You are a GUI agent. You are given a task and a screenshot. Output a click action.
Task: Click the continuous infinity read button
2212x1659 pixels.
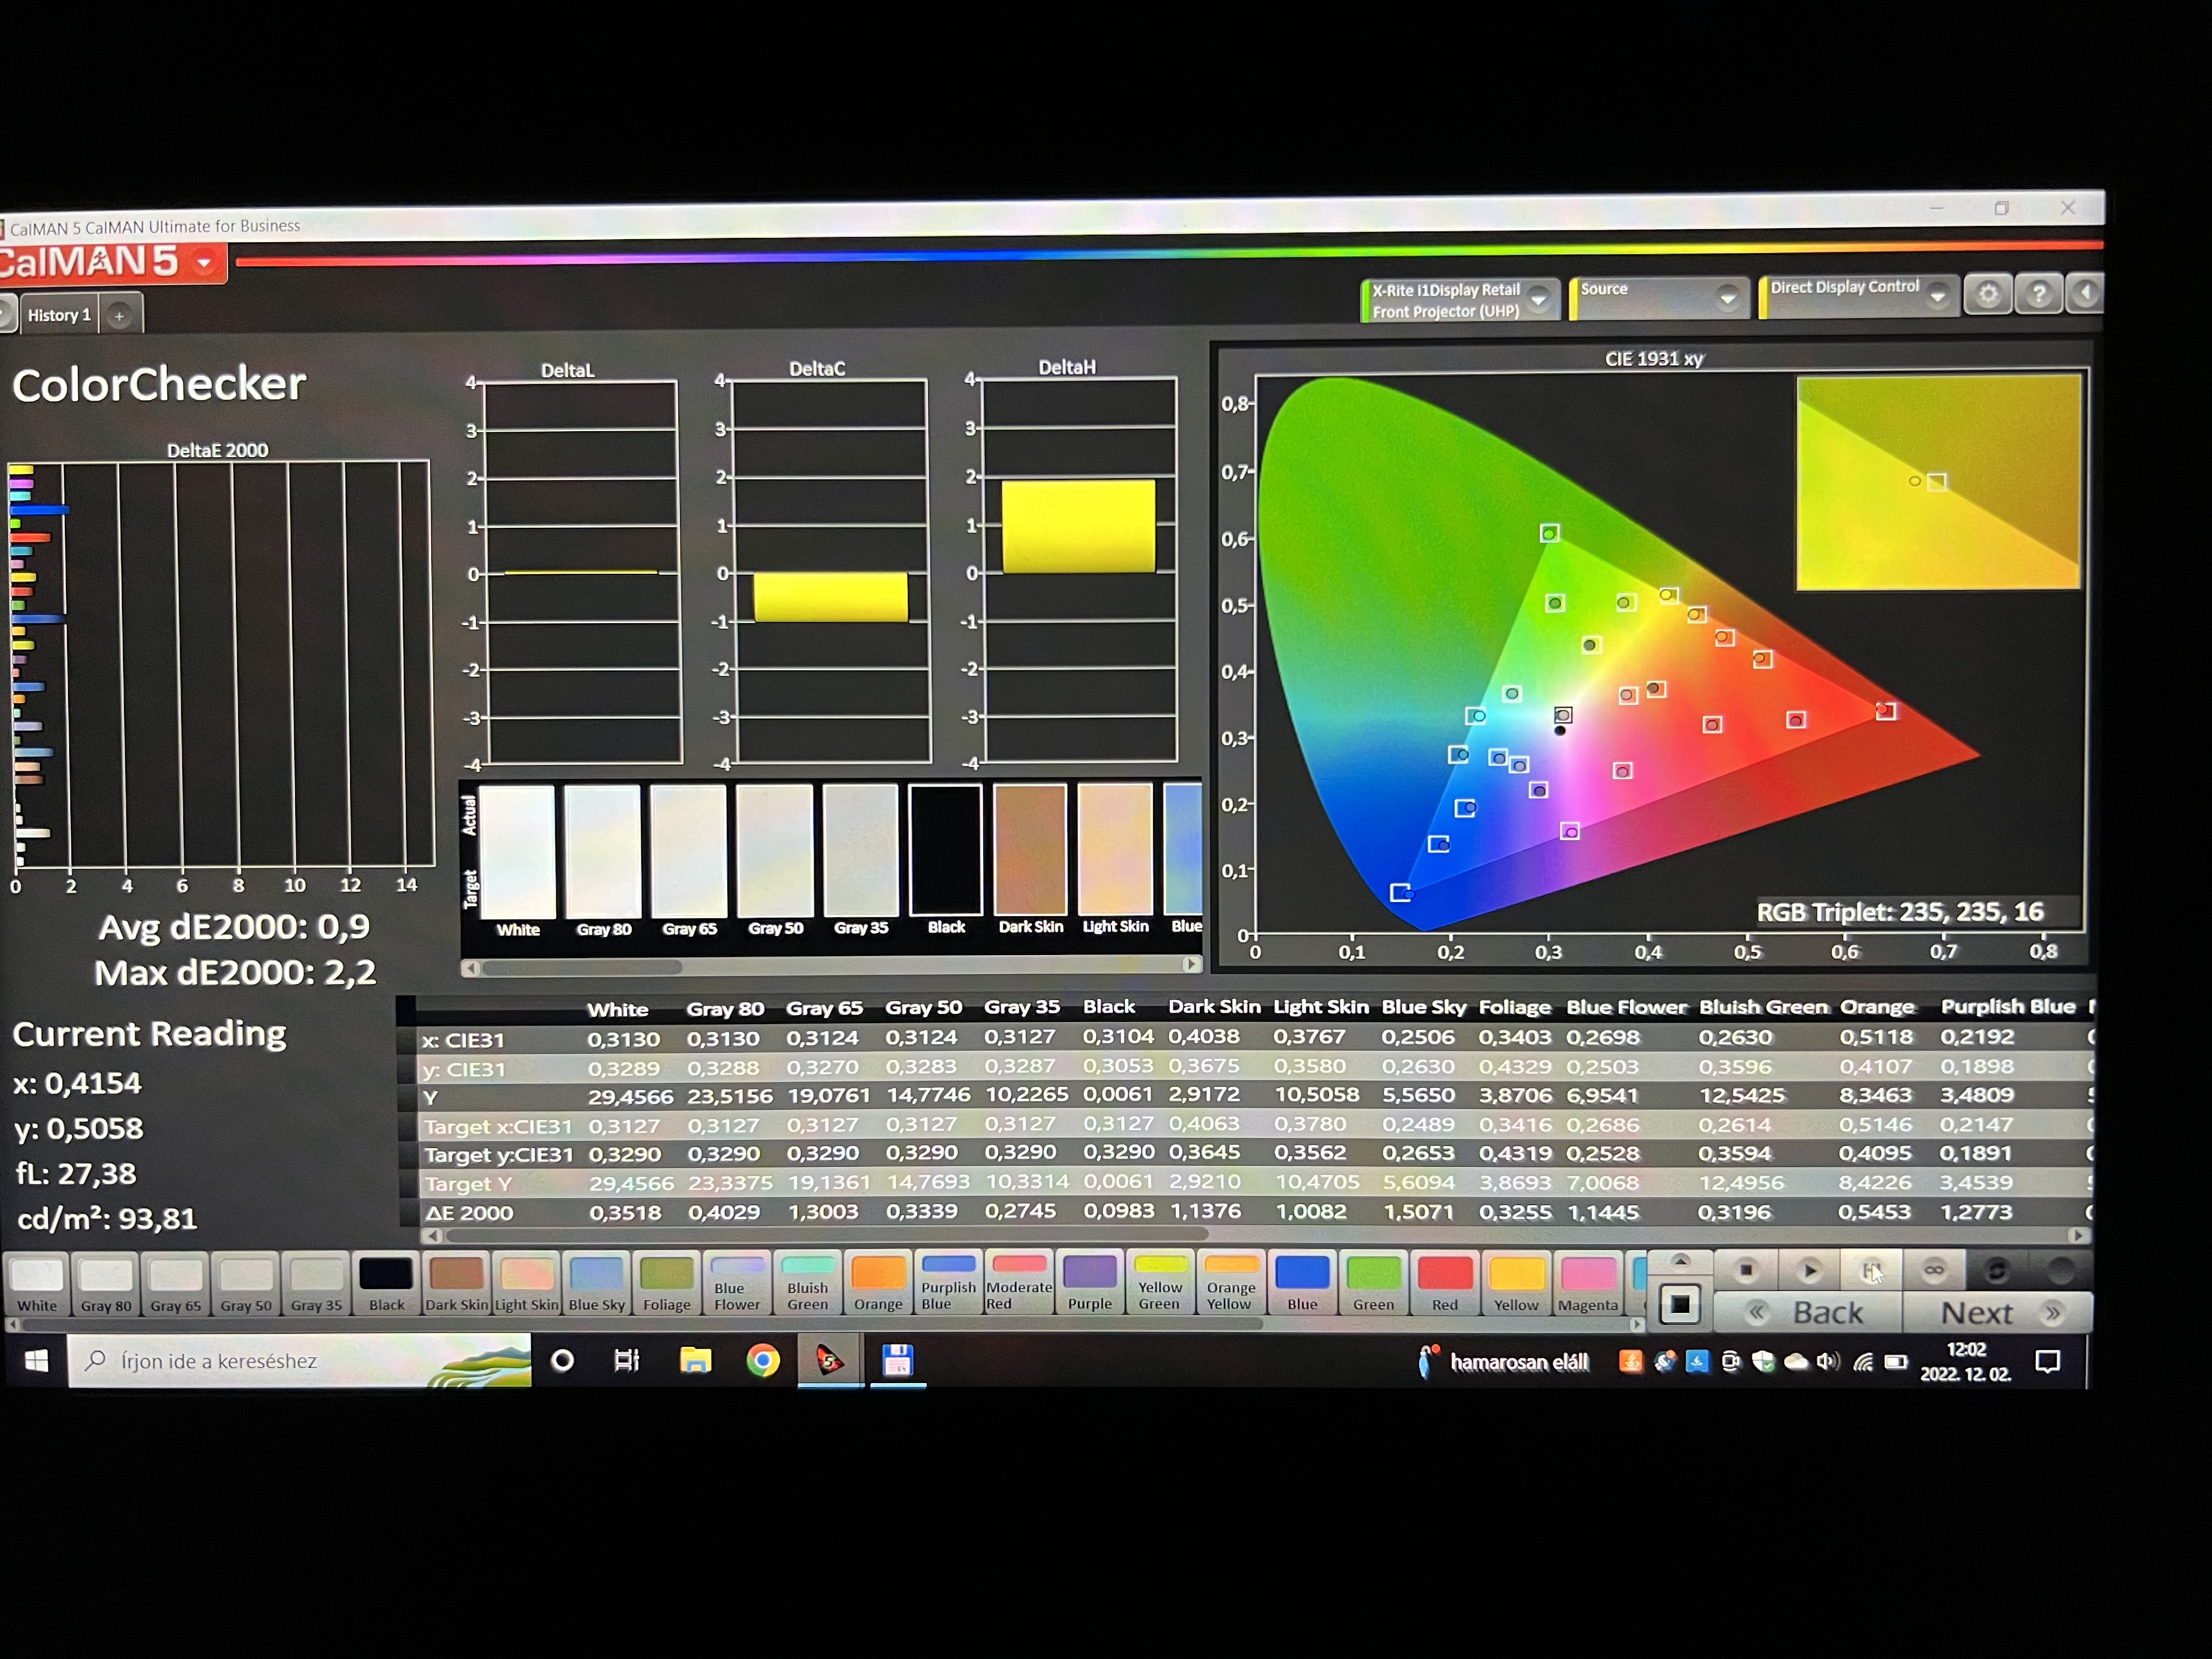pyautogui.click(x=1934, y=1270)
